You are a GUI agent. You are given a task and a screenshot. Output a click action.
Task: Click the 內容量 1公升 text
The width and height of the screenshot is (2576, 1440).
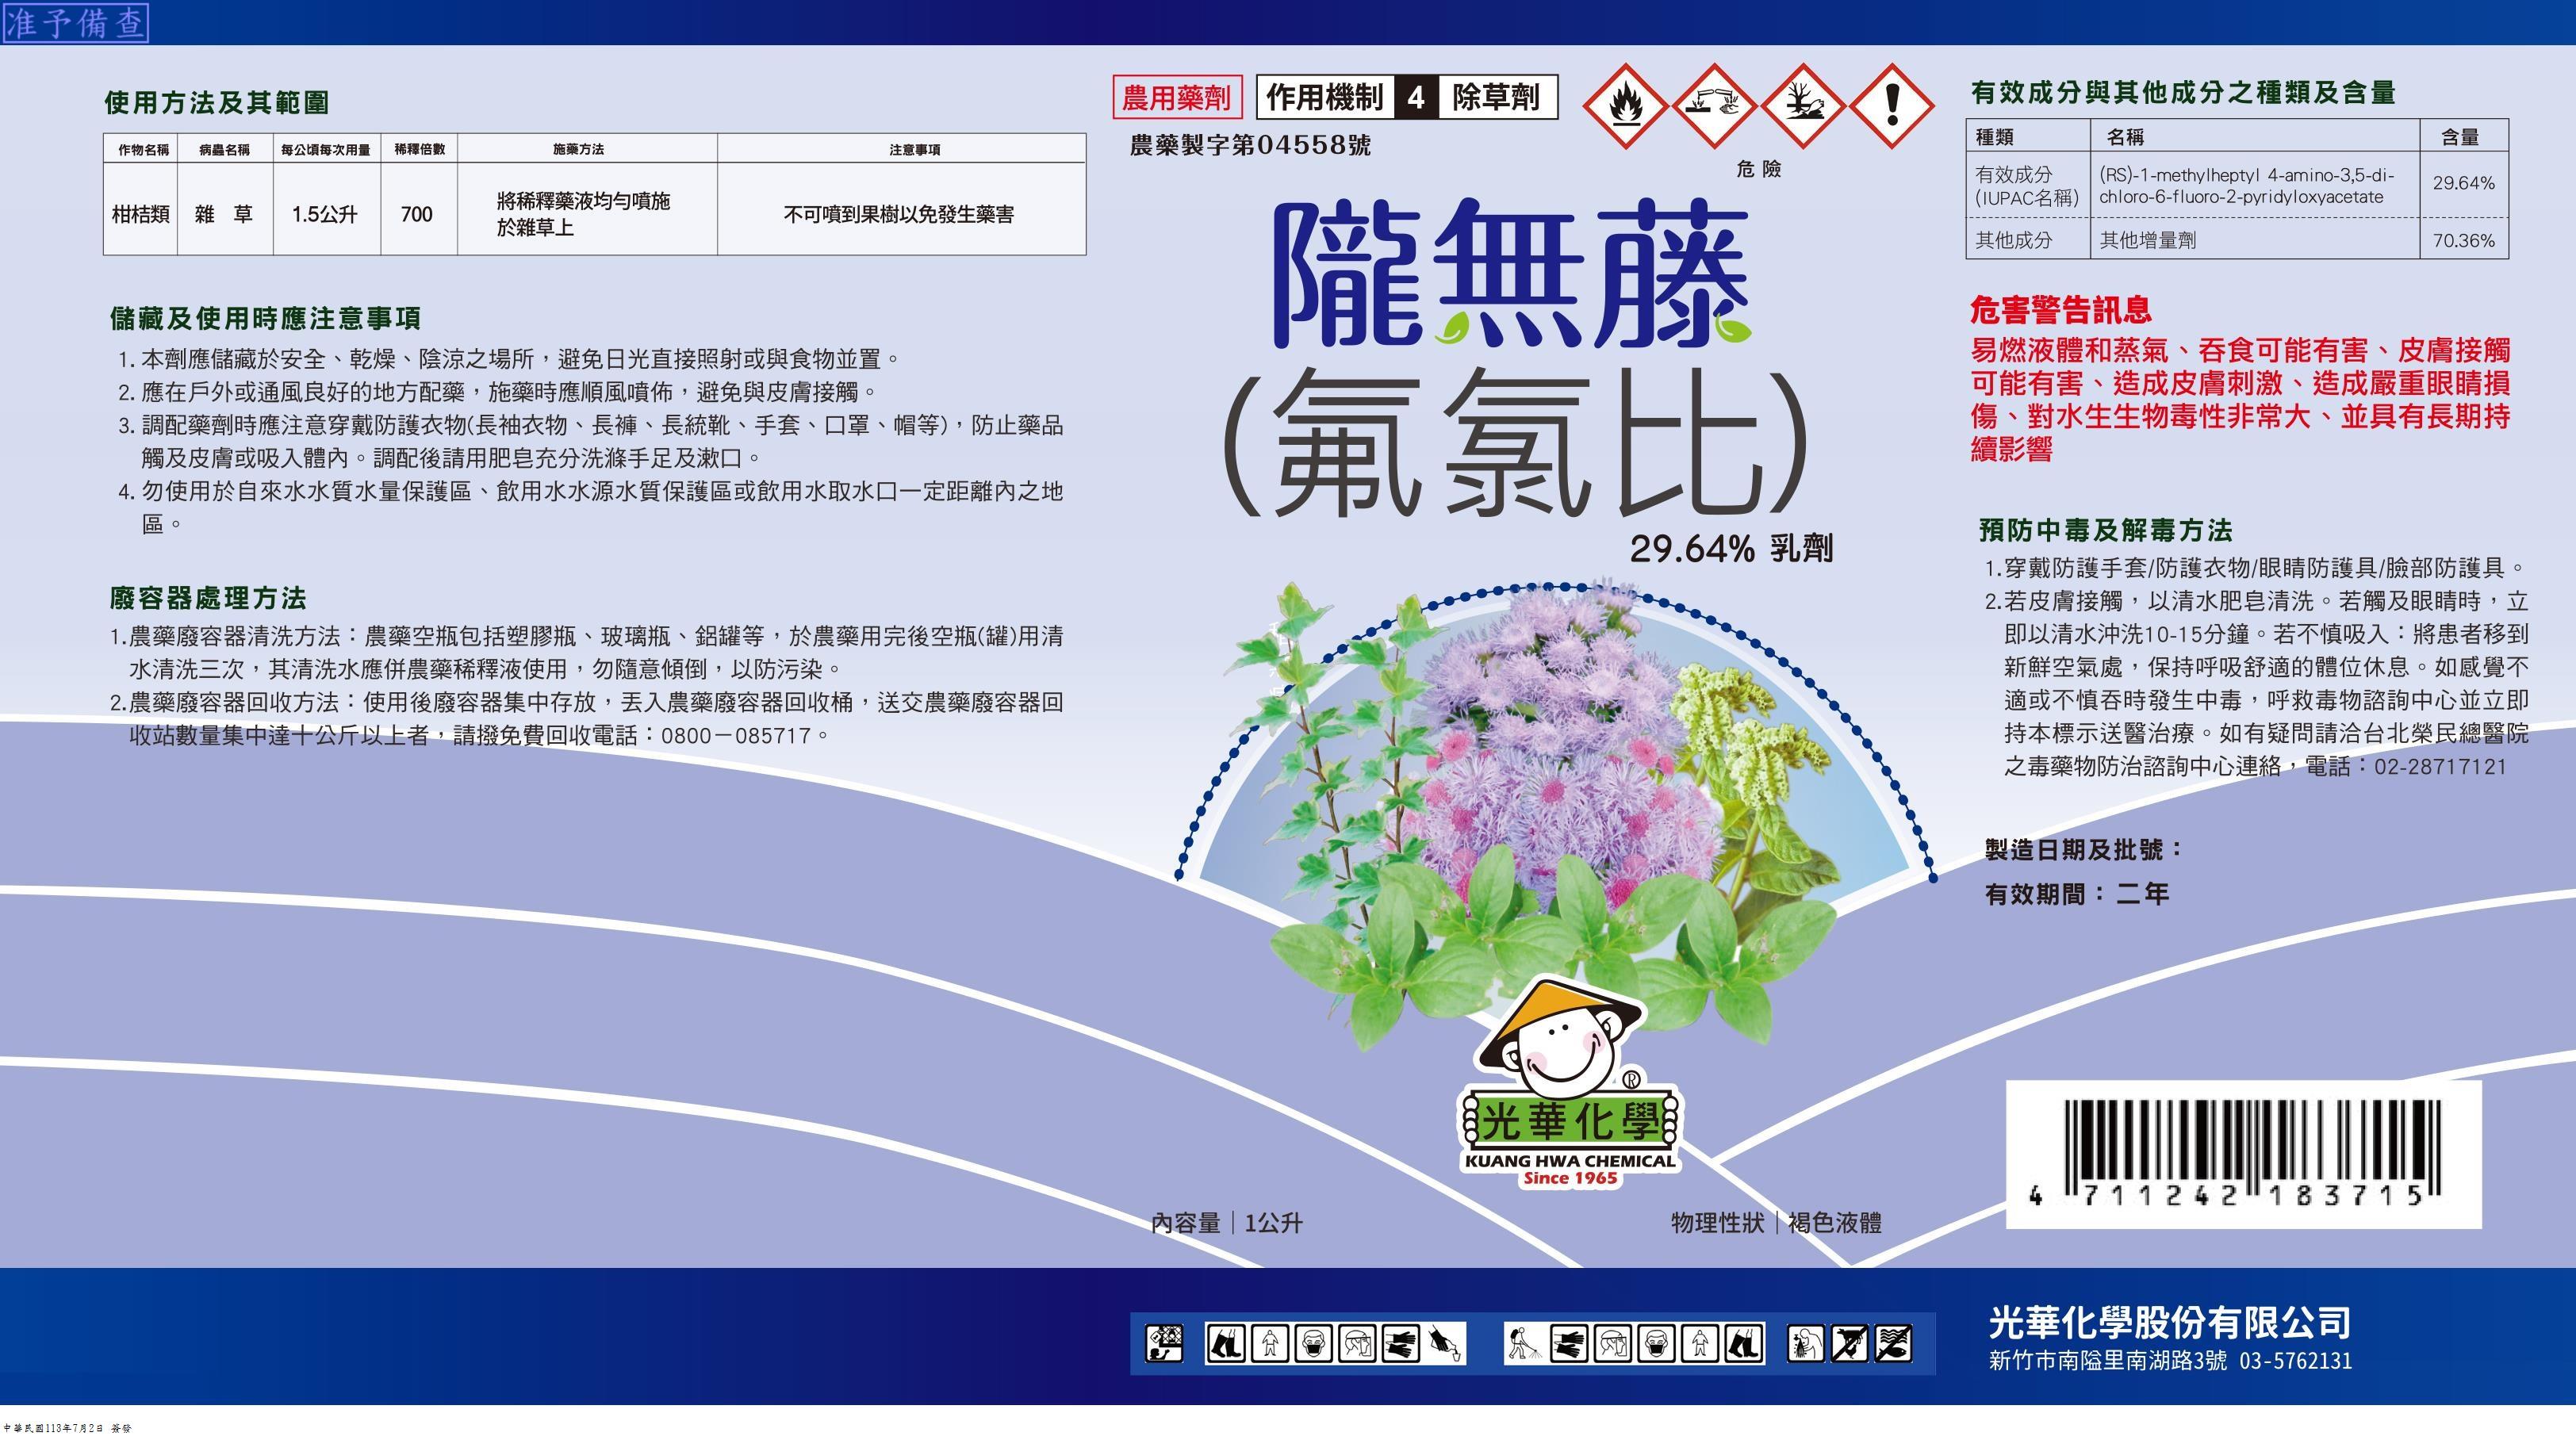(x=1227, y=1223)
